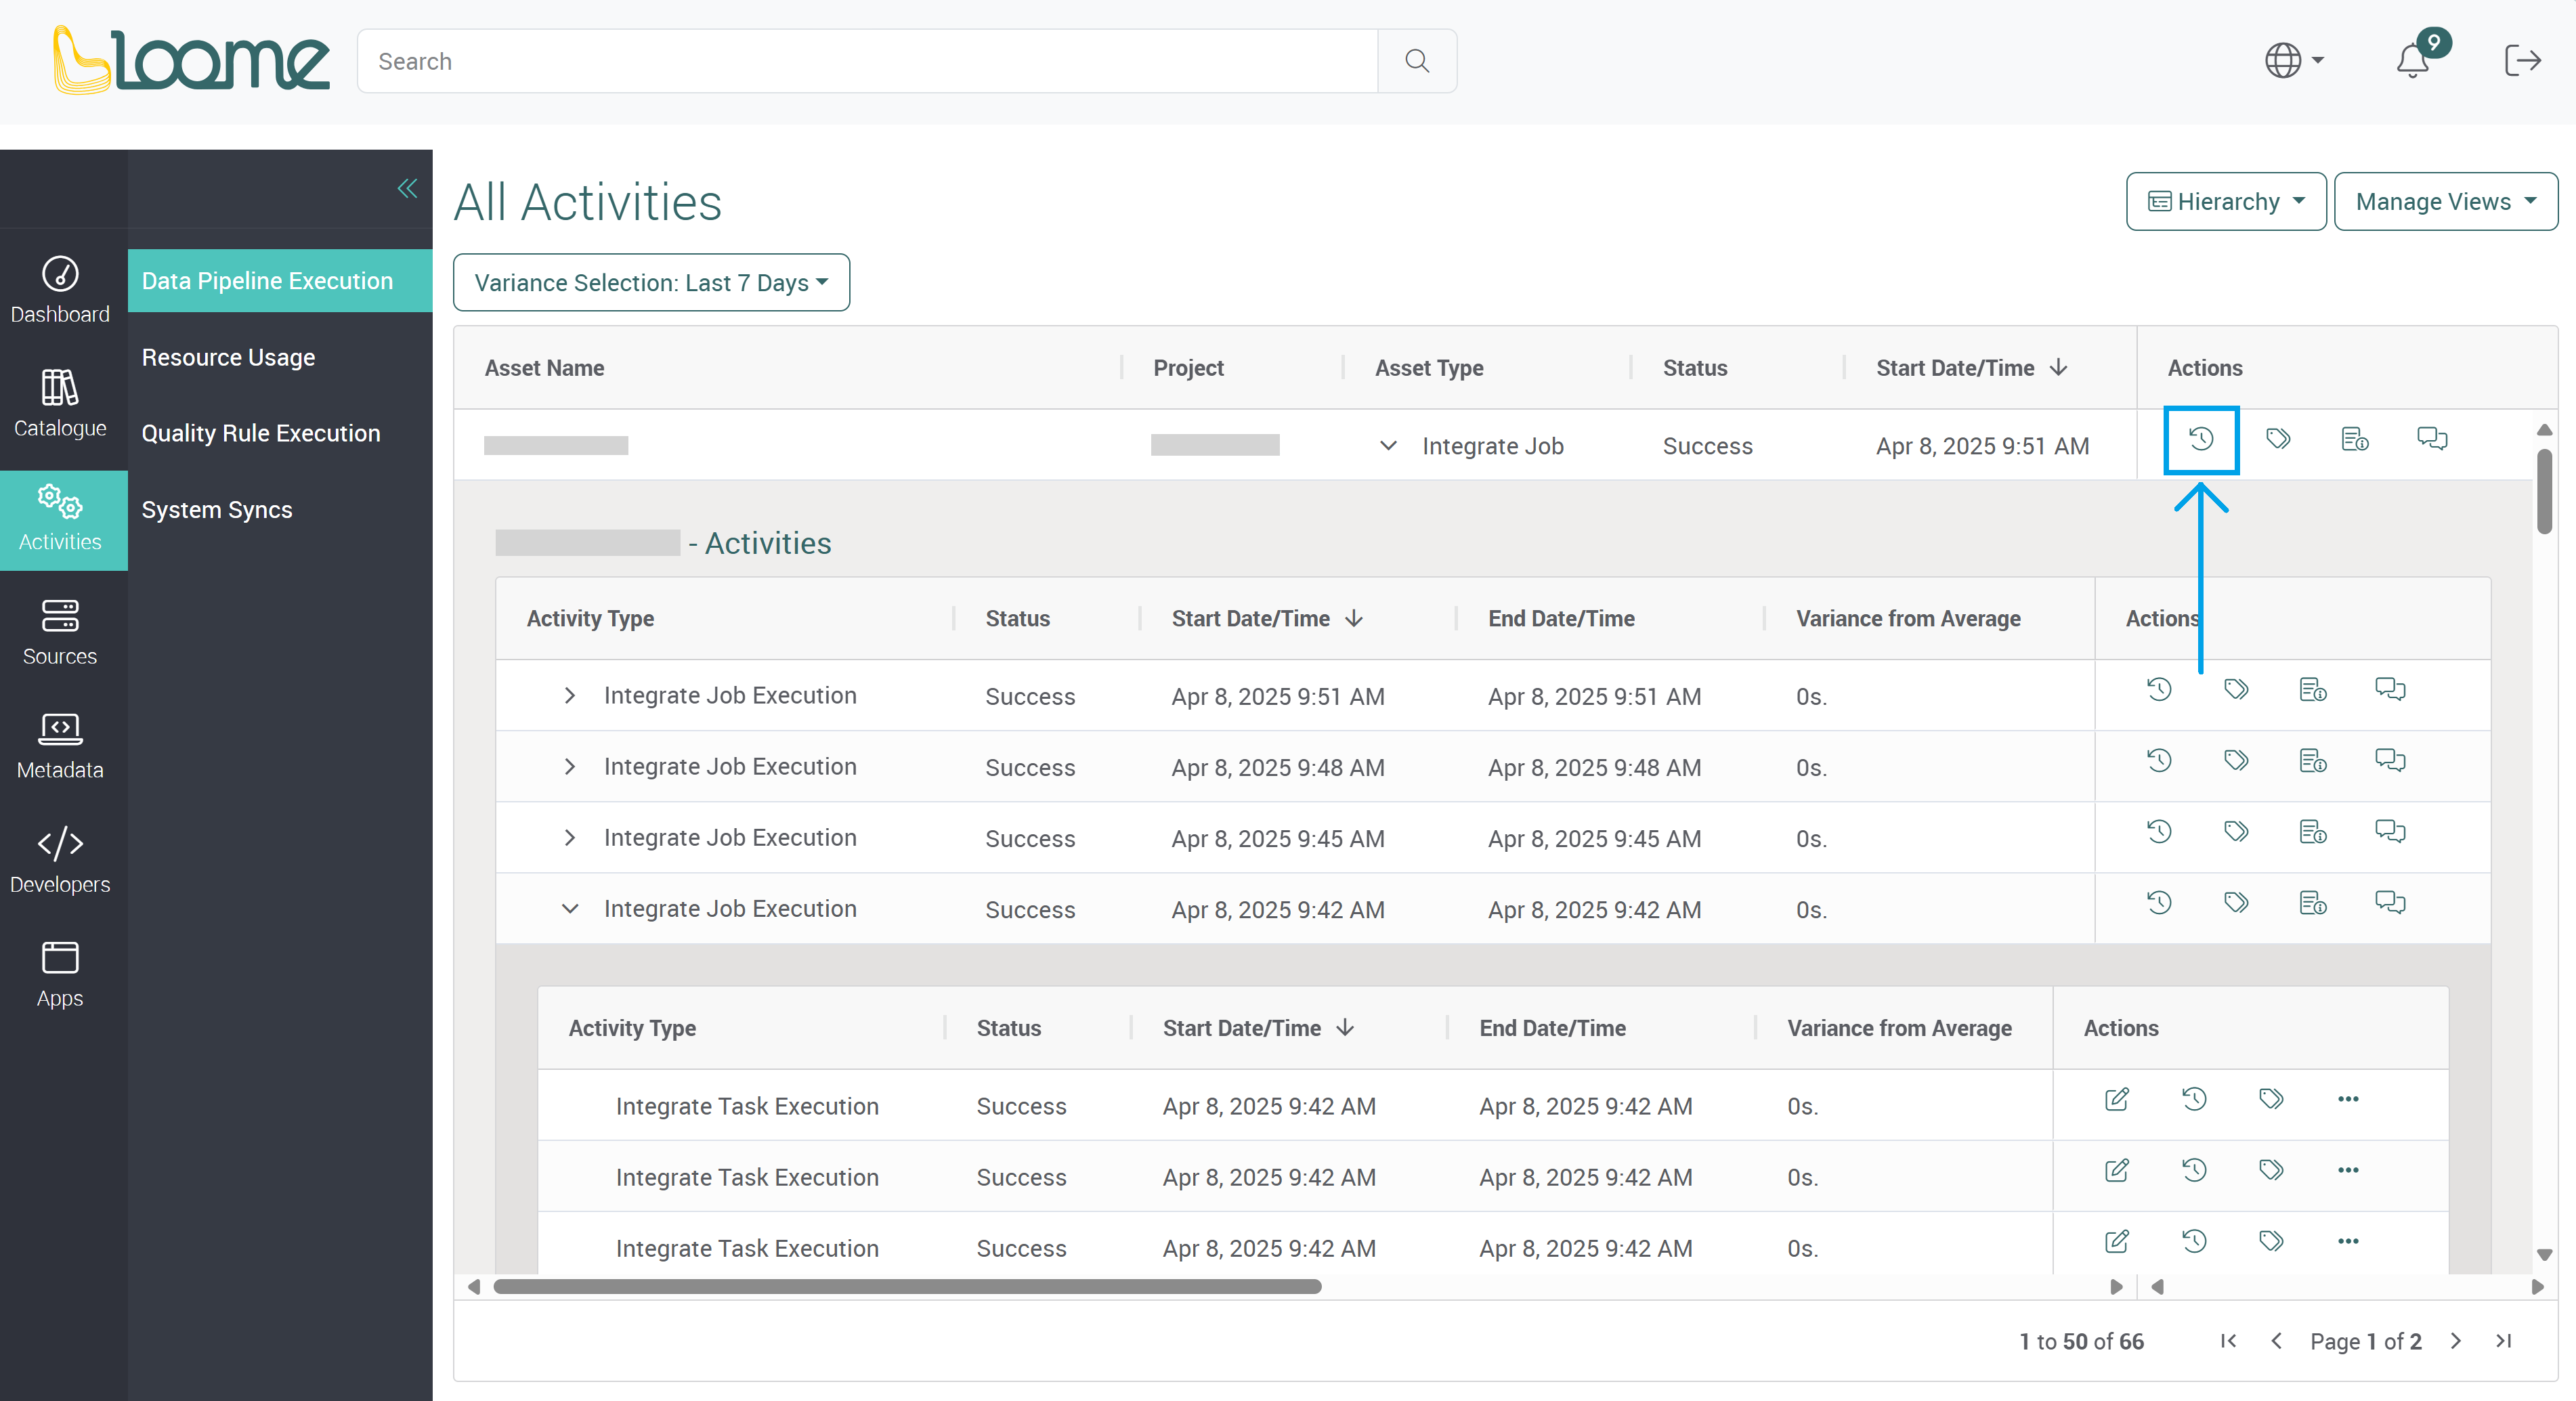Image resolution: width=2576 pixels, height=1401 pixels.
Task: Go to last page
Action: (2503, 1341)
